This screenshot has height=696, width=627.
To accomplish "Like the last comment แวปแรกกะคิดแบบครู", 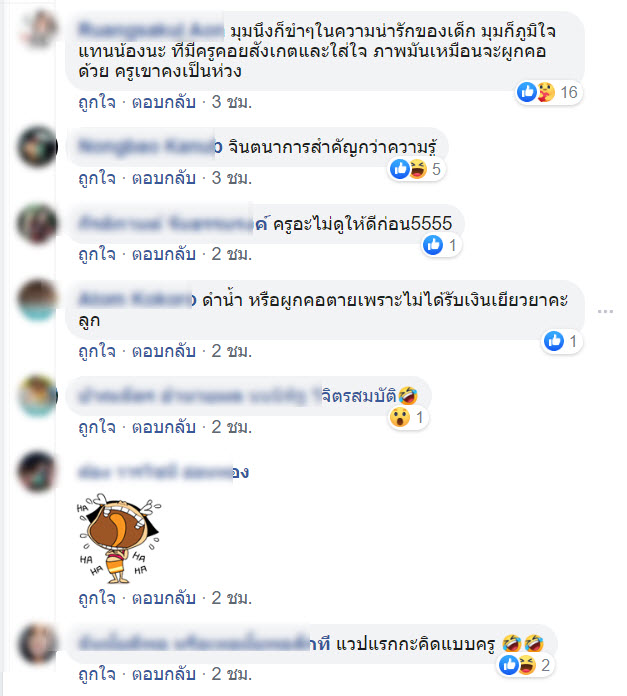I will click(97, 674).
